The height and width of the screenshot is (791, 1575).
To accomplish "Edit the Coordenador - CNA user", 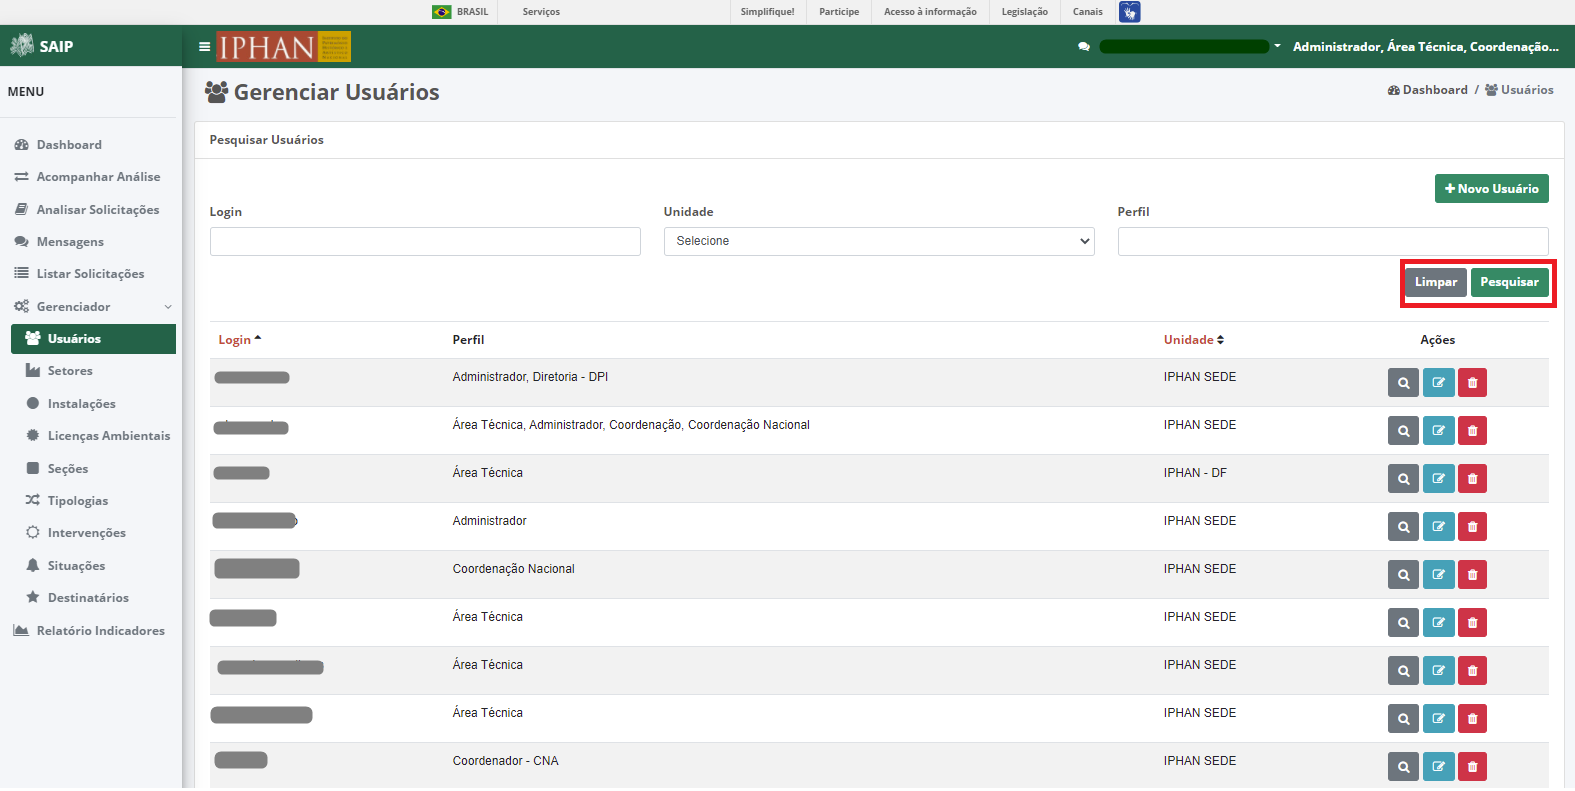I will click(x=1438, y=767).
